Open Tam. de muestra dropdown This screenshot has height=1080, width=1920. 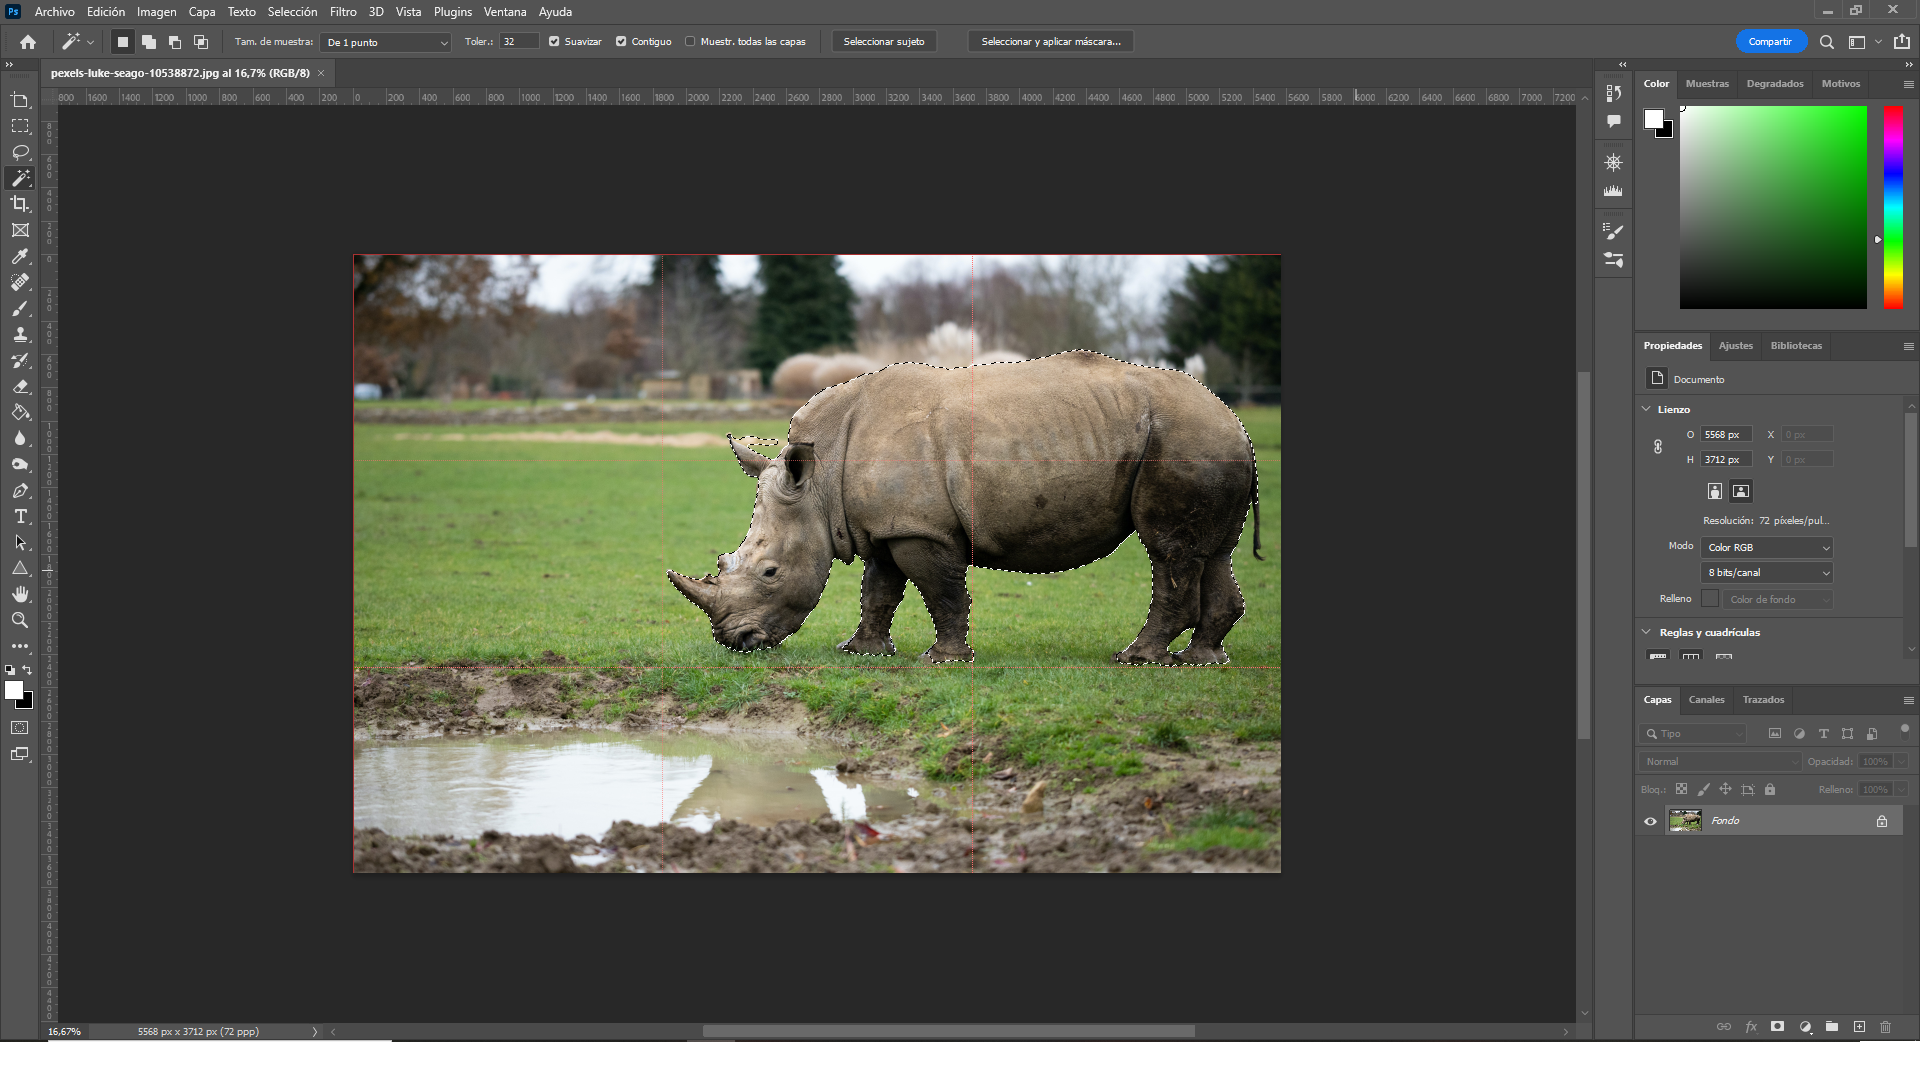387,42
